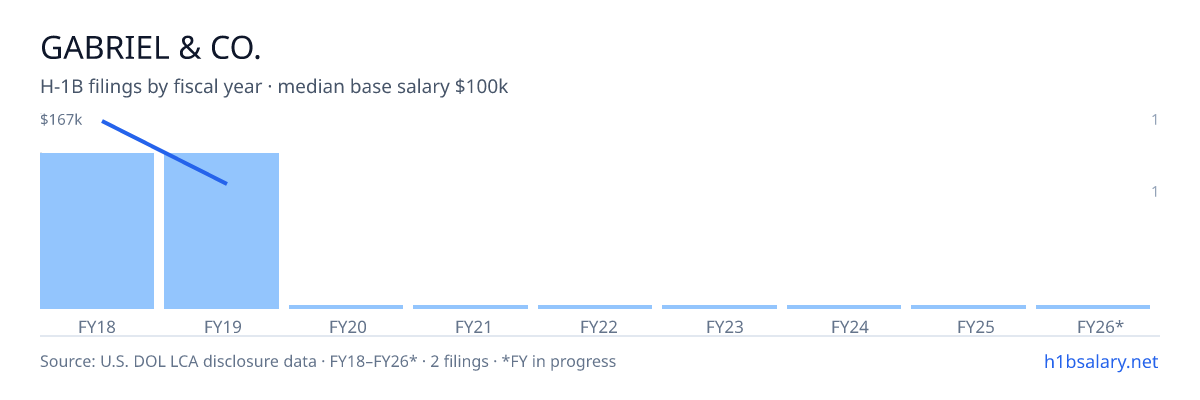1200x400 pixels.
Task: Click the GABRIEL & CO. title
Action: (150, 47)
